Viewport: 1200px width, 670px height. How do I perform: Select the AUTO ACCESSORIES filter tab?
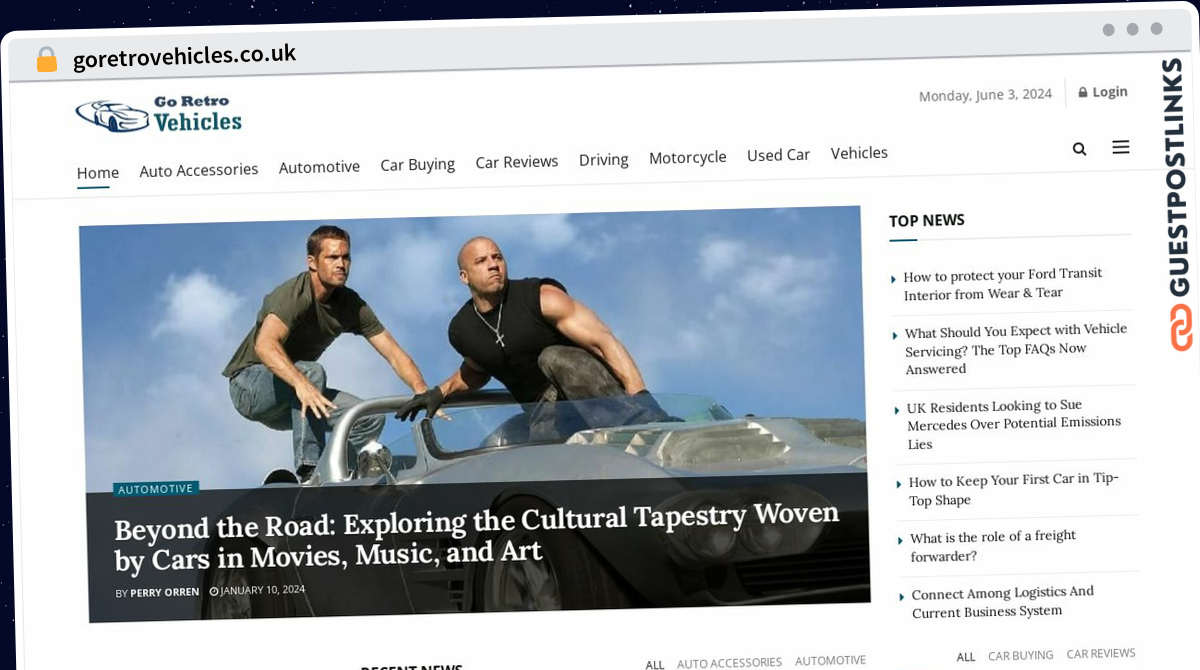pos(729,662)
